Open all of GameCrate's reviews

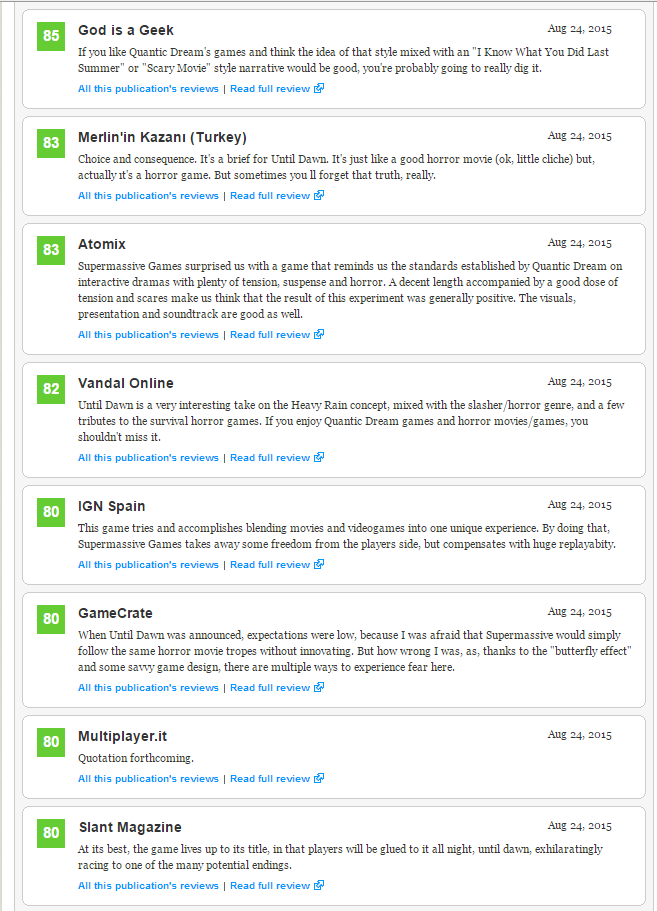click(148, 688)
